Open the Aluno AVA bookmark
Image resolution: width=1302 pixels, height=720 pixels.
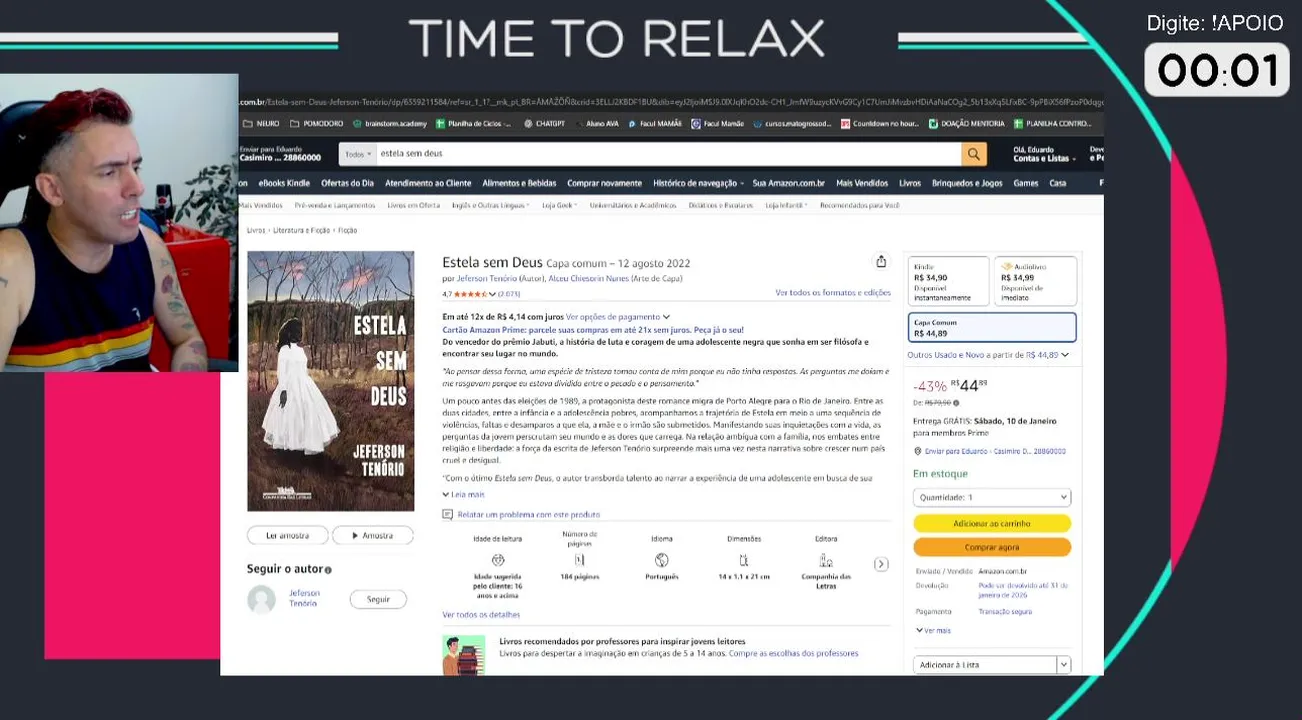click(x=597, y=124)
